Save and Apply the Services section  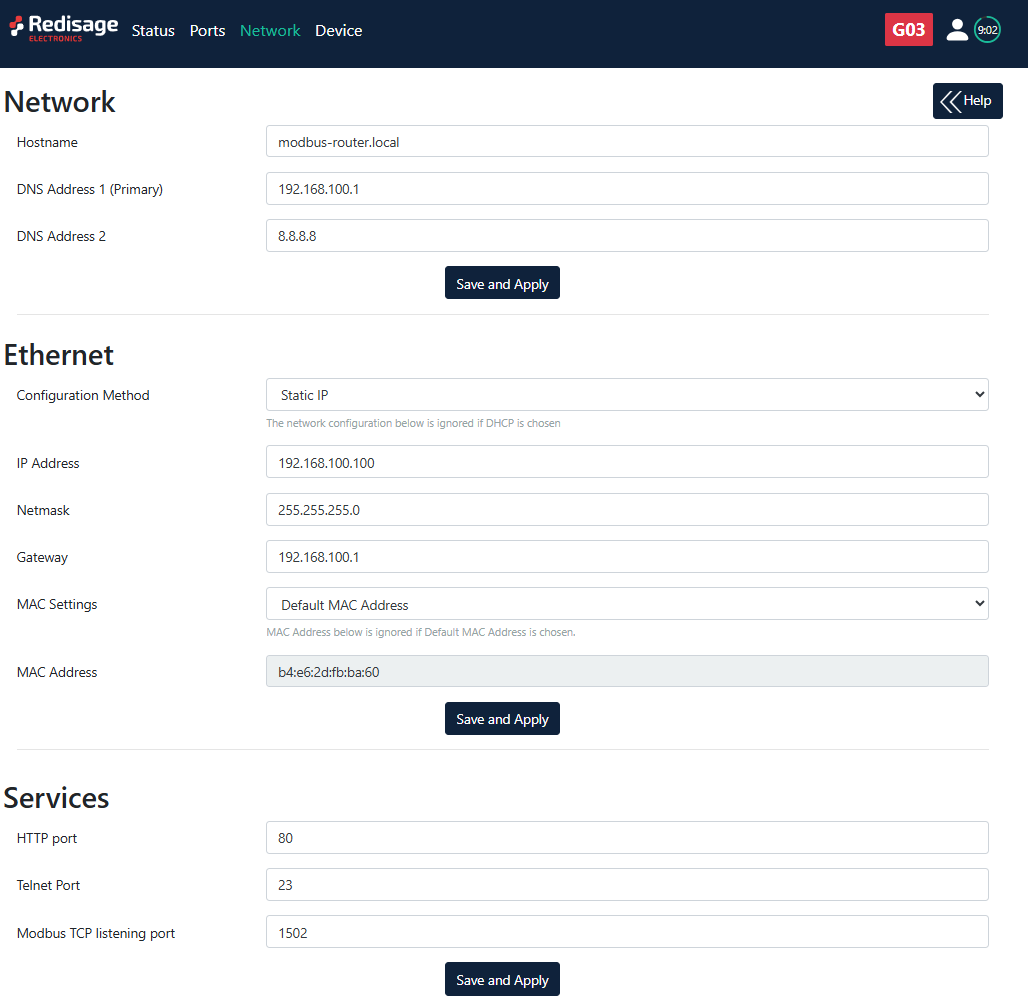tap(502, 979)
